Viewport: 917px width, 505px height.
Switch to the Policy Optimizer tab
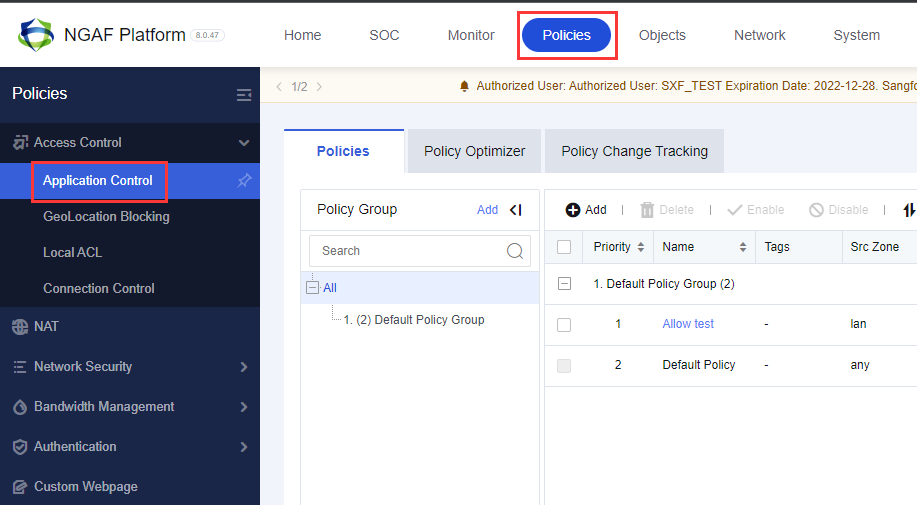coord(474,151)
